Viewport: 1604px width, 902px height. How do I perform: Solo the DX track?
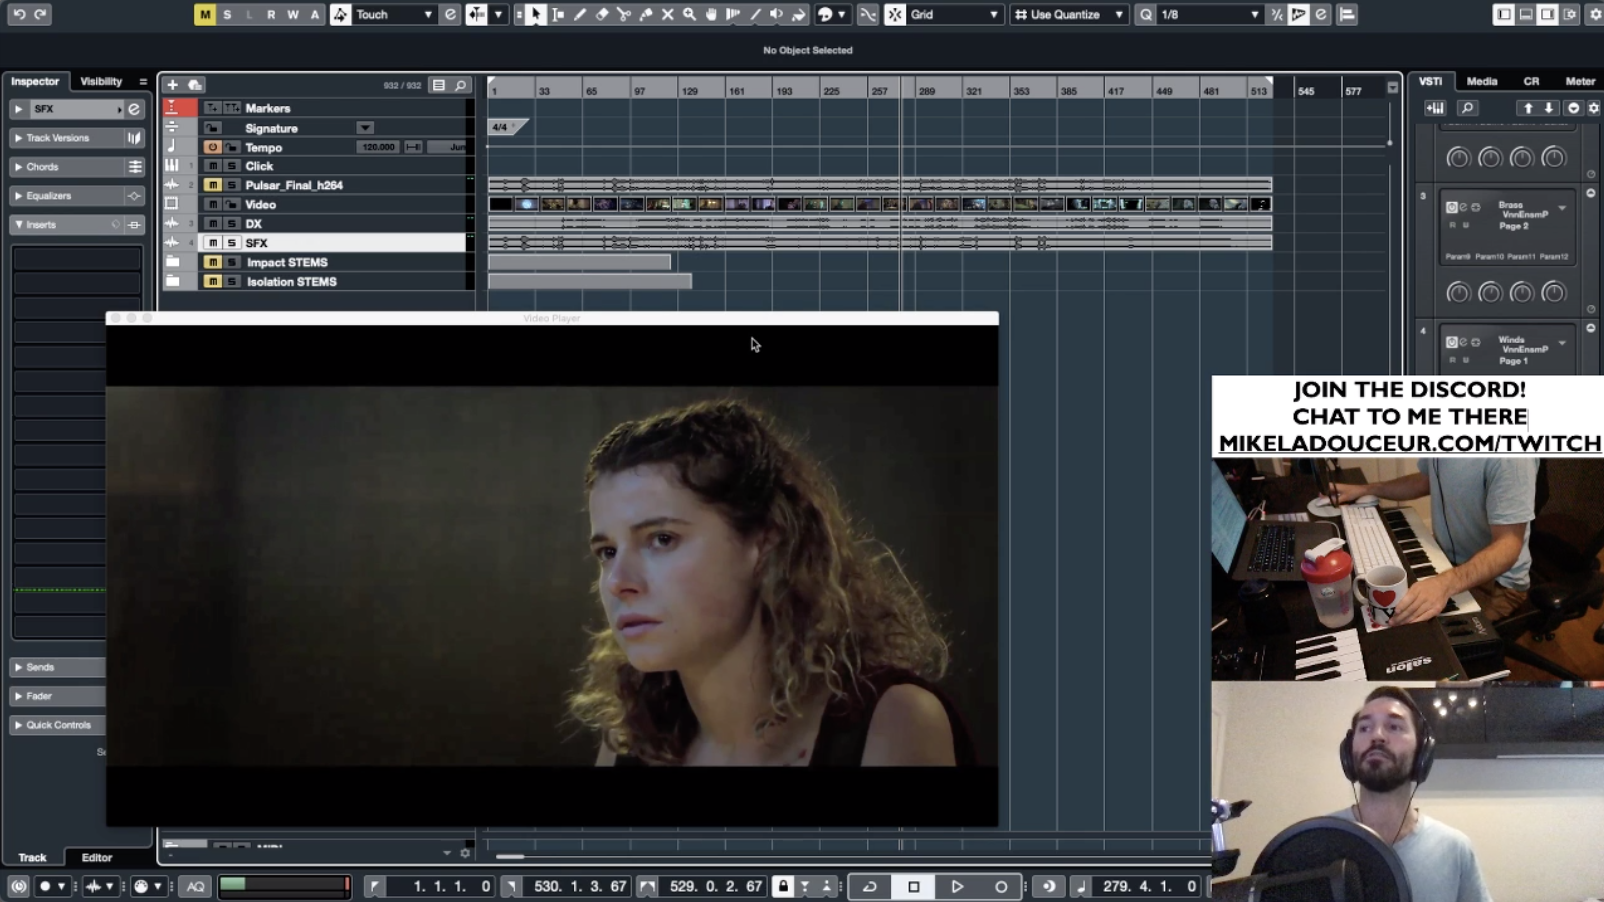coord(231,224)
